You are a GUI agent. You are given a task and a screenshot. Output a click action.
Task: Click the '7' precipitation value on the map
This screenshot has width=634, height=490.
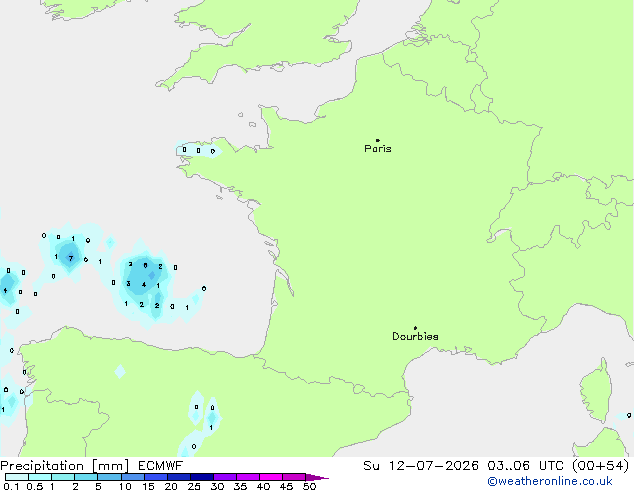coord(71,258)
